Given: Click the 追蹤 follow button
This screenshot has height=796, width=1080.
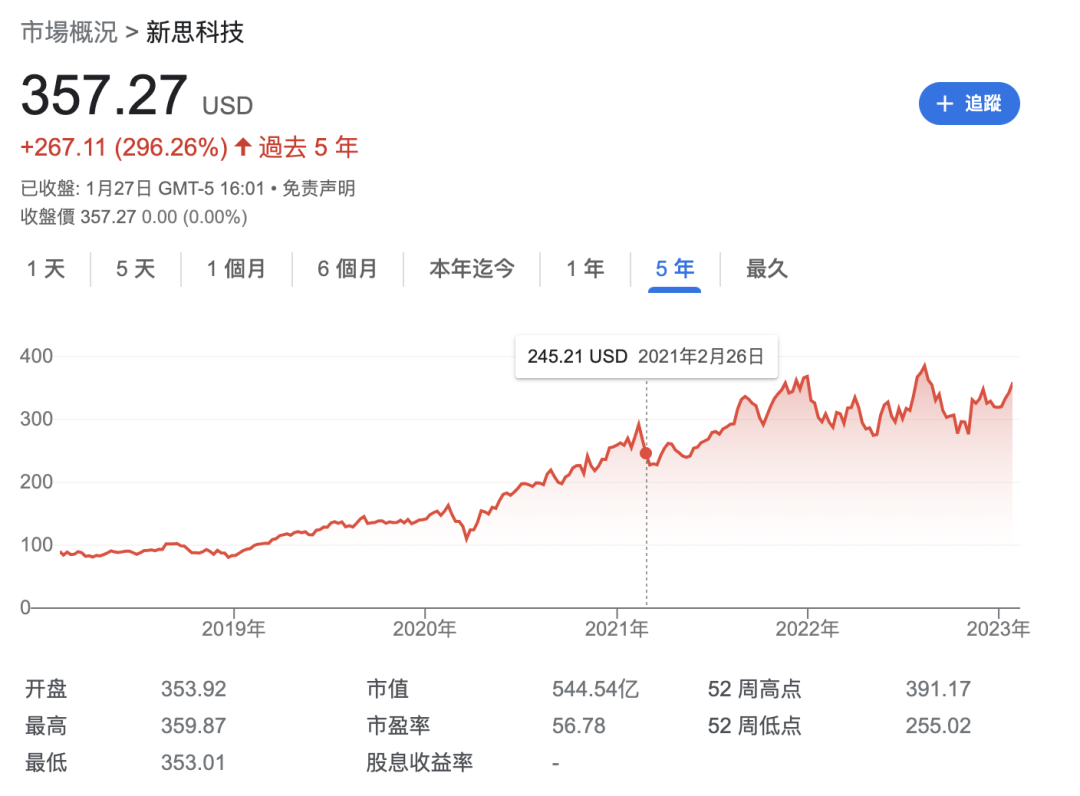Looking at the screenshot, I should point(969,103).
